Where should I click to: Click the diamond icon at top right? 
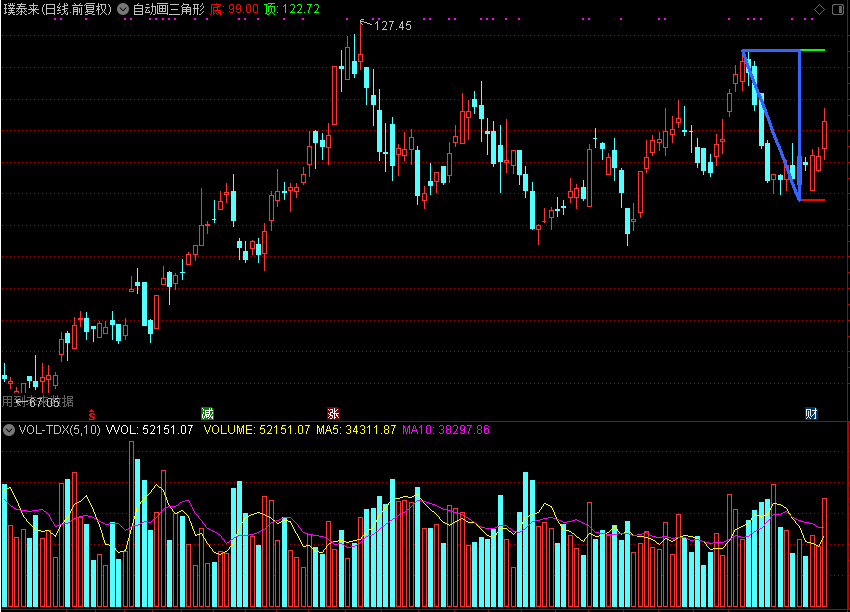[818, 9]
